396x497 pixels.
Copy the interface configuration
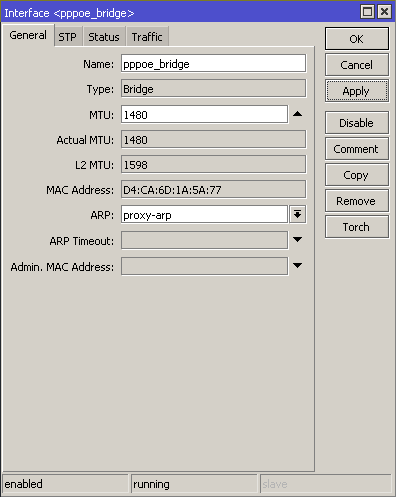tap(357, 175)
